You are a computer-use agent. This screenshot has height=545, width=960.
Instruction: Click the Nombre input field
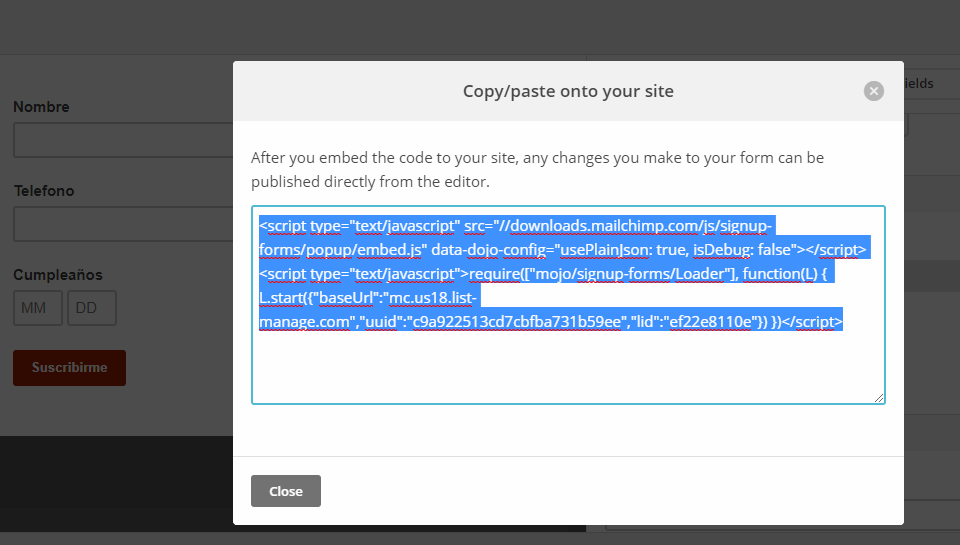(x=123, y=140)
